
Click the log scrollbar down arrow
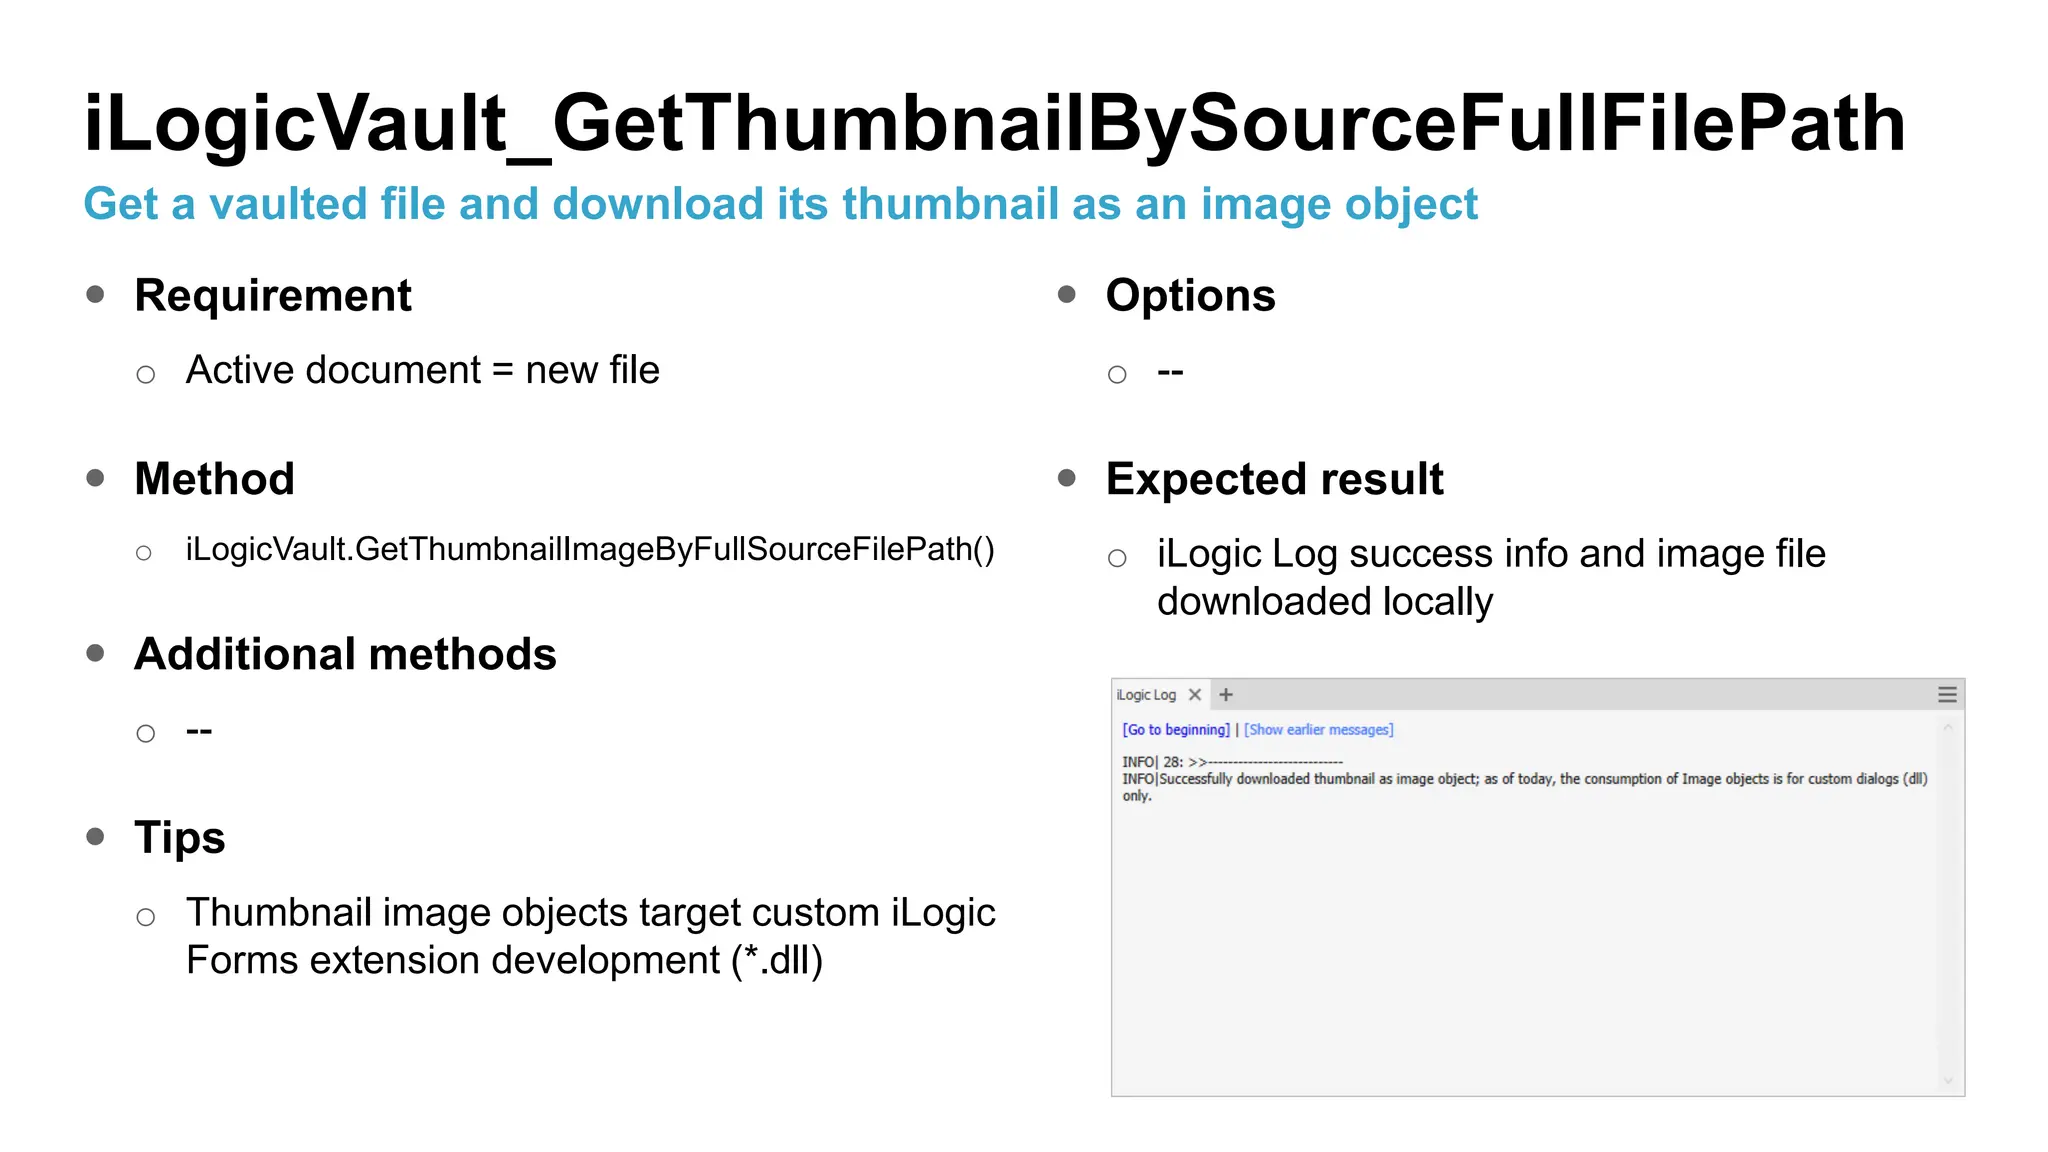click(x=1948, y=1080)
